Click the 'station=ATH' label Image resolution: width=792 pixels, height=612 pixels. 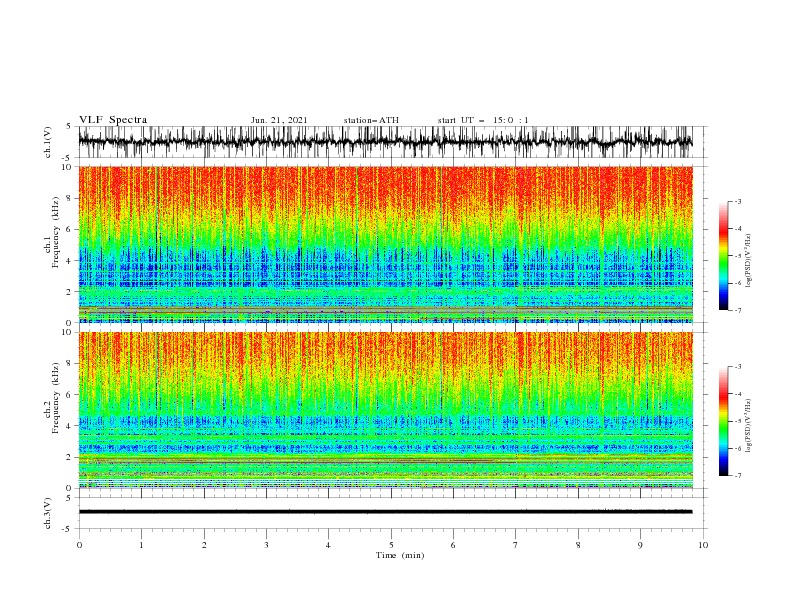tap(371, 120)
